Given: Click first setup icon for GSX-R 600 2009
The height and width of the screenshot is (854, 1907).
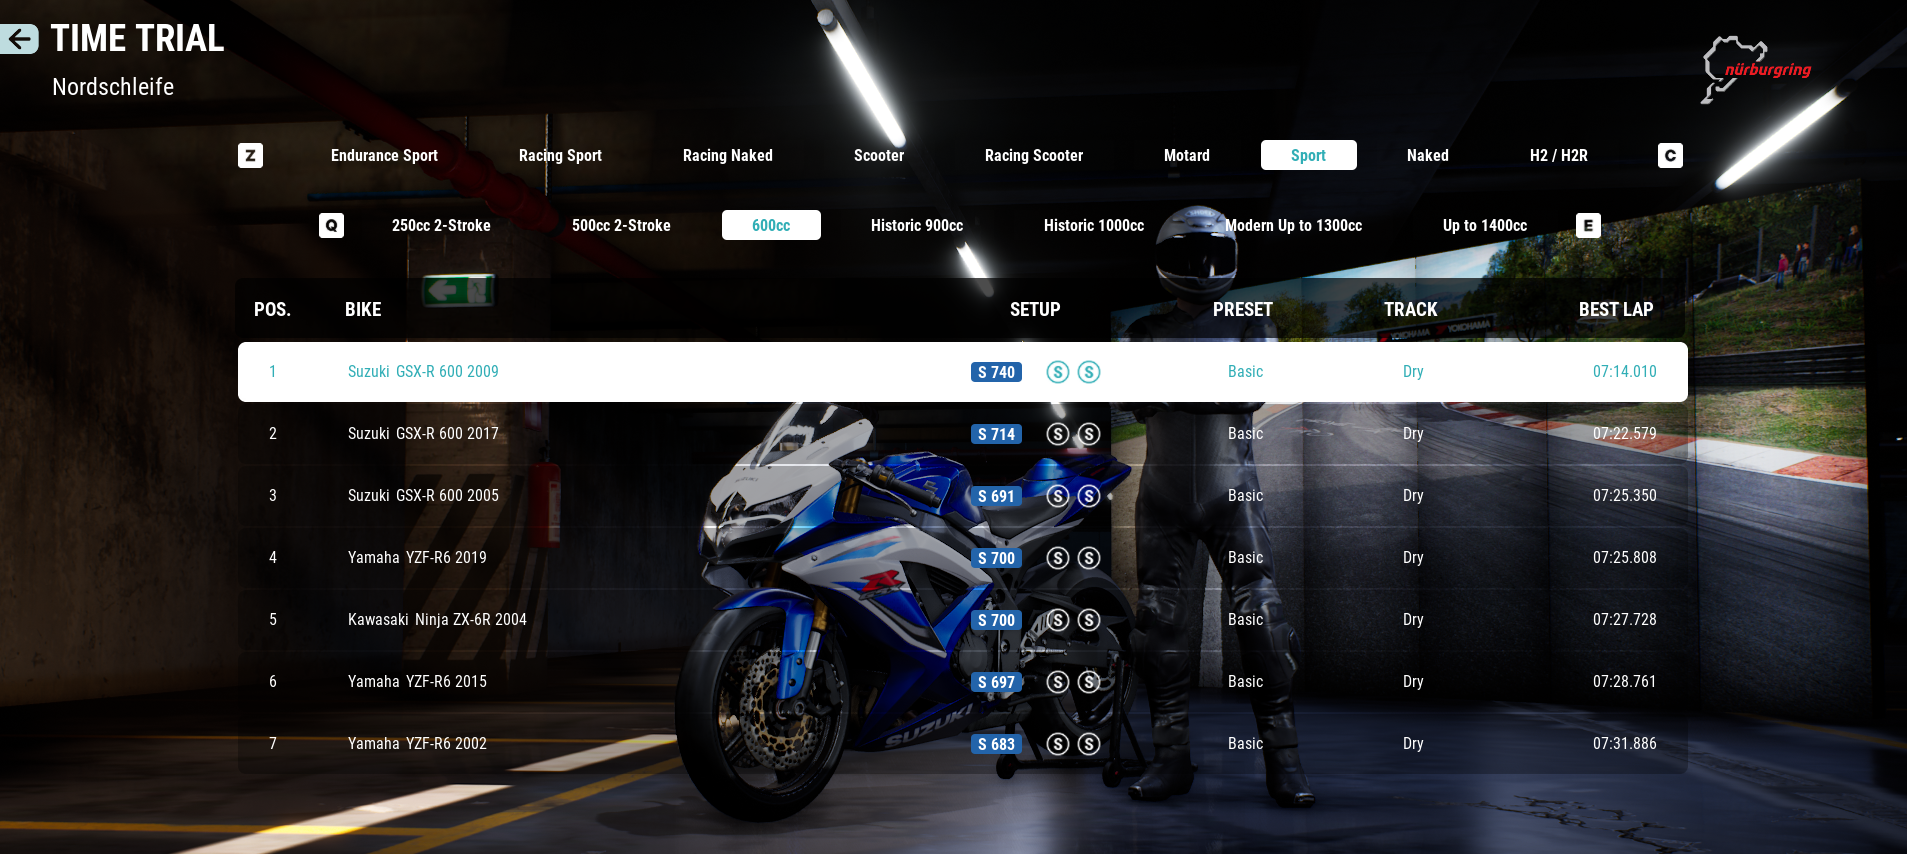Looking at the screenshot, I should click(1058, 372).
